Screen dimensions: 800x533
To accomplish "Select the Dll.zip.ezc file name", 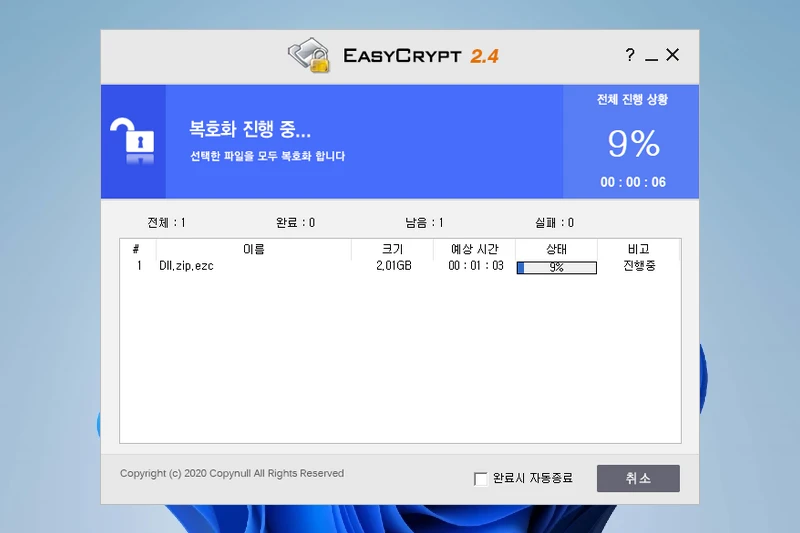I will (186, 266).
